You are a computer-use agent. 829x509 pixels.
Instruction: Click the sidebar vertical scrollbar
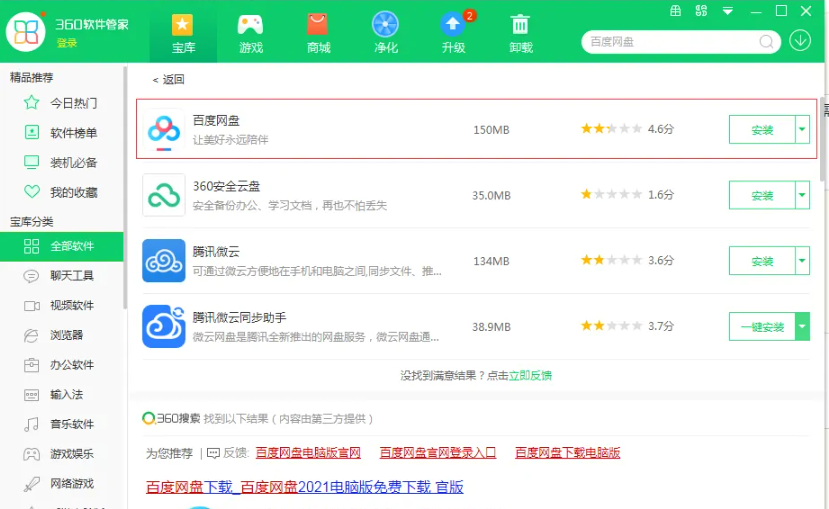tap(125, 188)
